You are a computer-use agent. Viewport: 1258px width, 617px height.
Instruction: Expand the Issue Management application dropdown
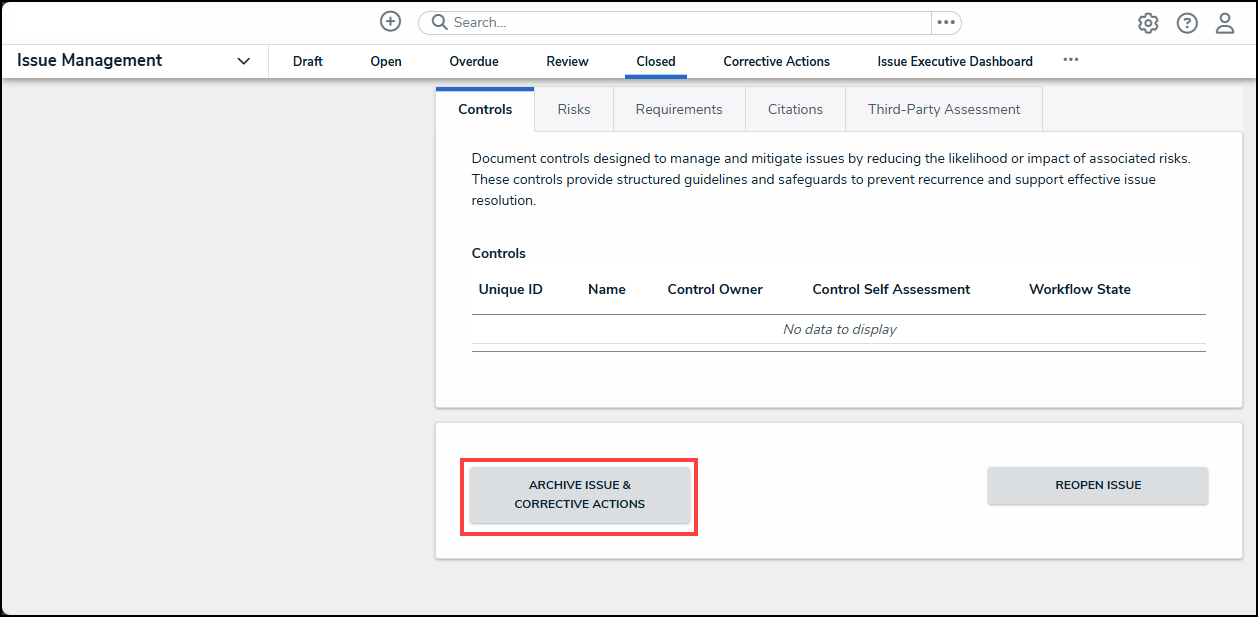coord(243,60)
